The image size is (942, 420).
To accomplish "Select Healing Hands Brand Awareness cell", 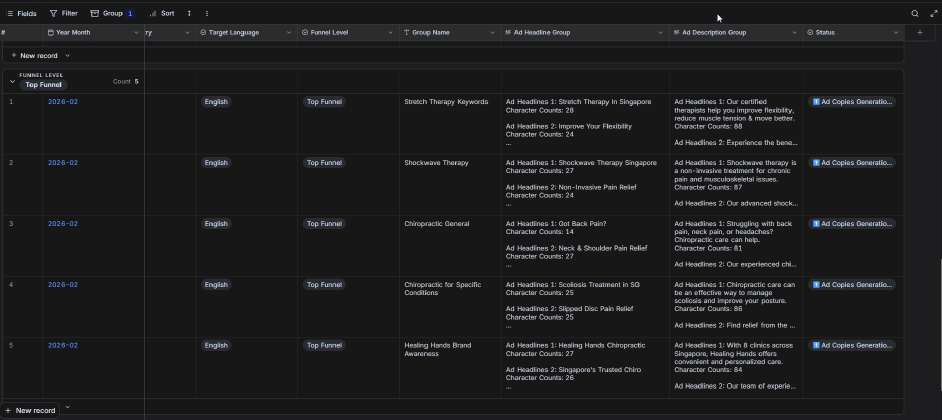I will pos(450,368).
